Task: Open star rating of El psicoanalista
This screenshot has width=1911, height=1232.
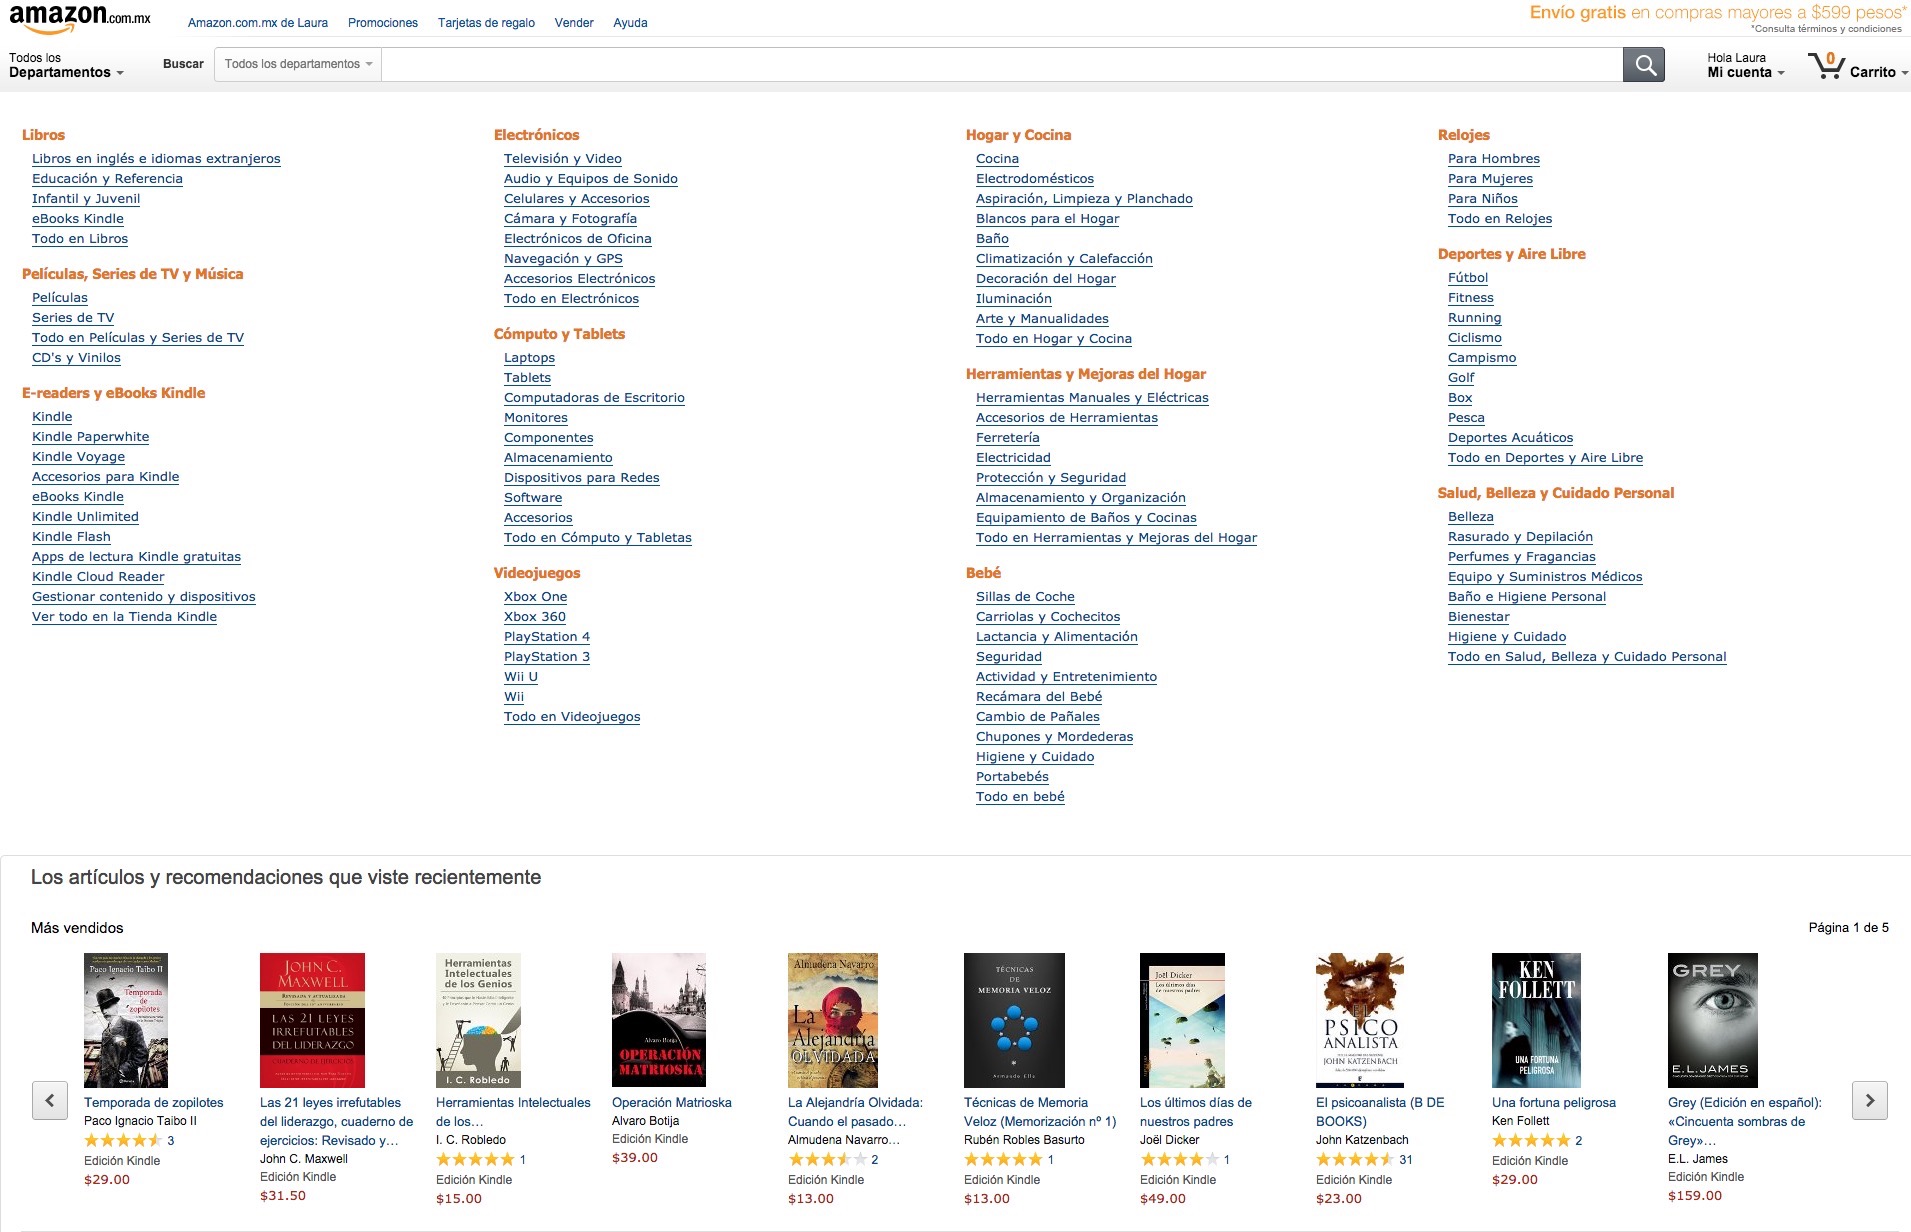Action: [1355, 1159]
